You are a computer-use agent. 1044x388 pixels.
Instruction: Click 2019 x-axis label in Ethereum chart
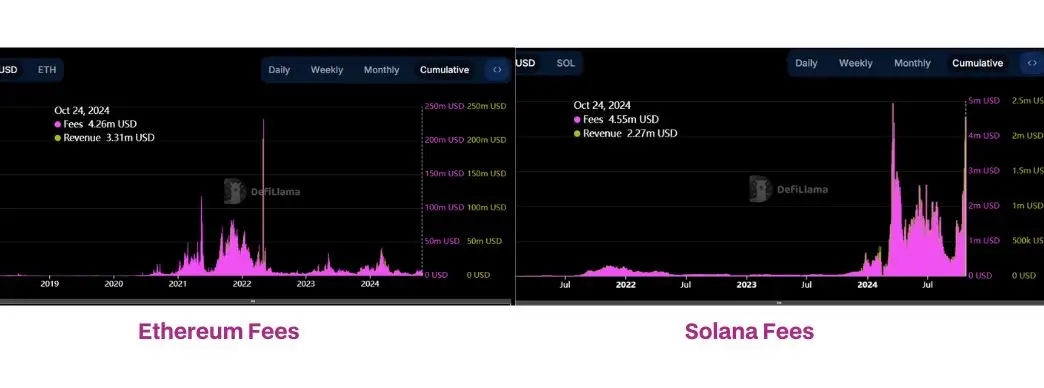coord(50,284)
